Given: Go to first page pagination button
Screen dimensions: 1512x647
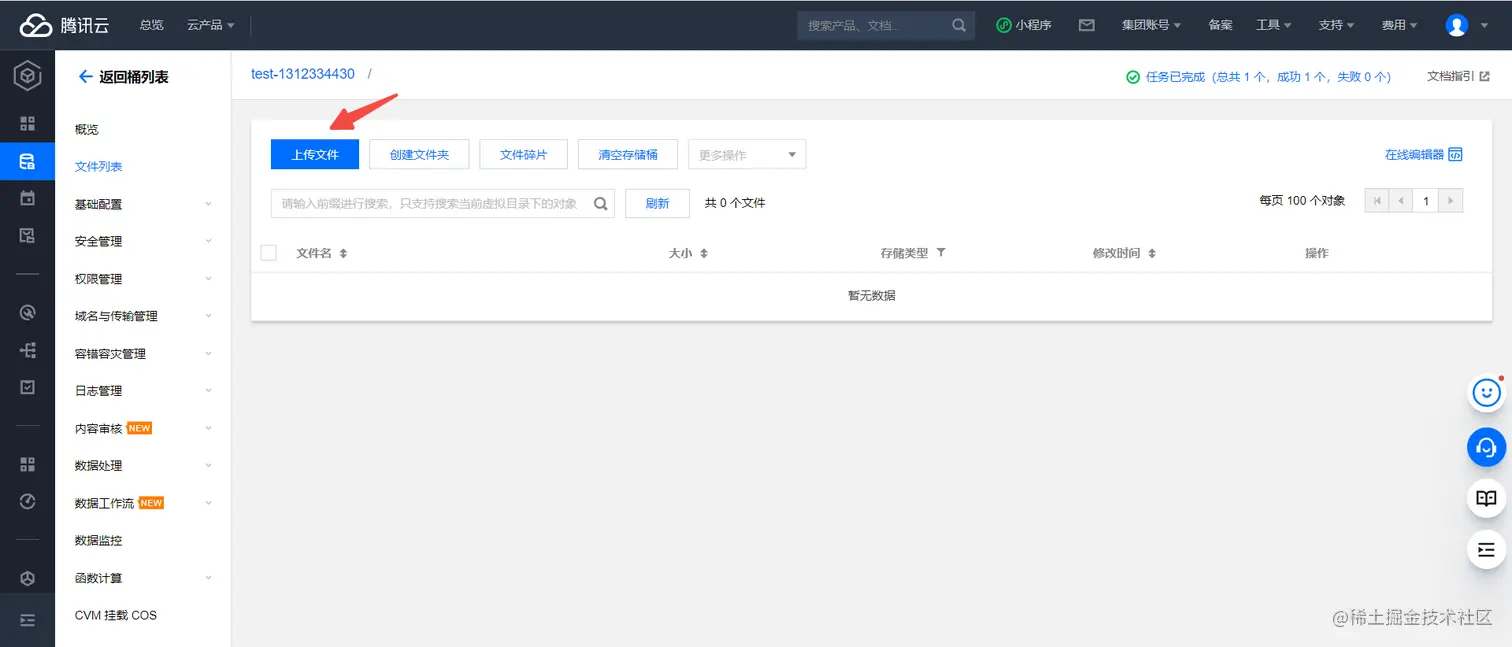Looking at the screenshot, I should [1377, 201].
